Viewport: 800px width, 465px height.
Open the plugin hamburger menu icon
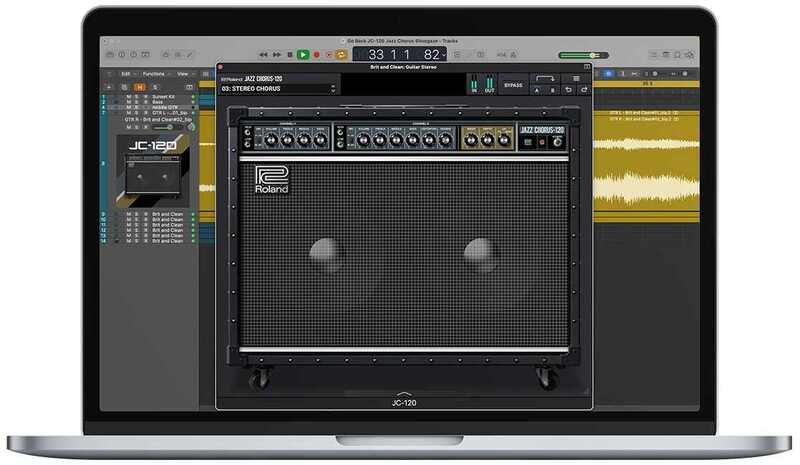pos(576,79)
